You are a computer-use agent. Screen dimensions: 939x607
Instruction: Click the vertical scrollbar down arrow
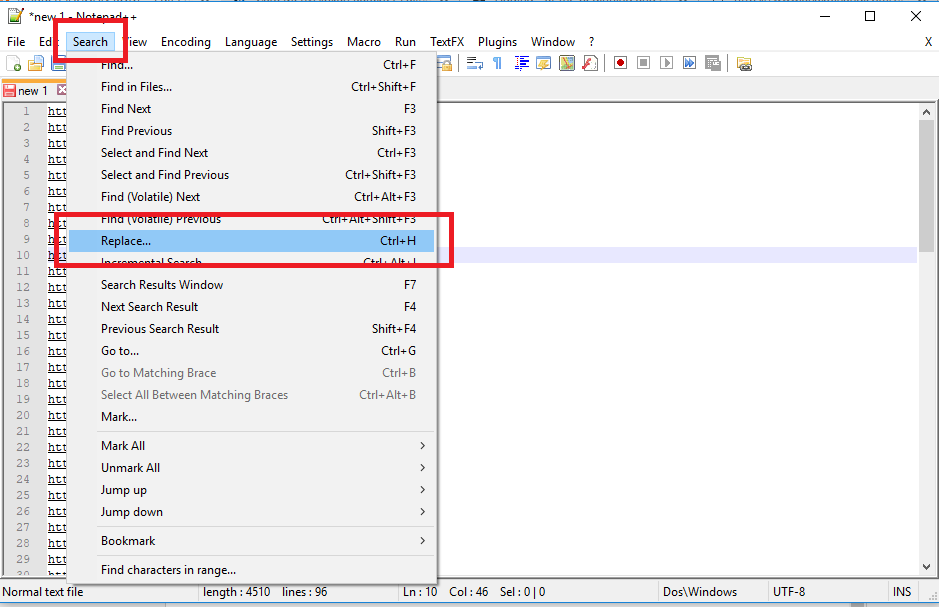click(926, 567)
